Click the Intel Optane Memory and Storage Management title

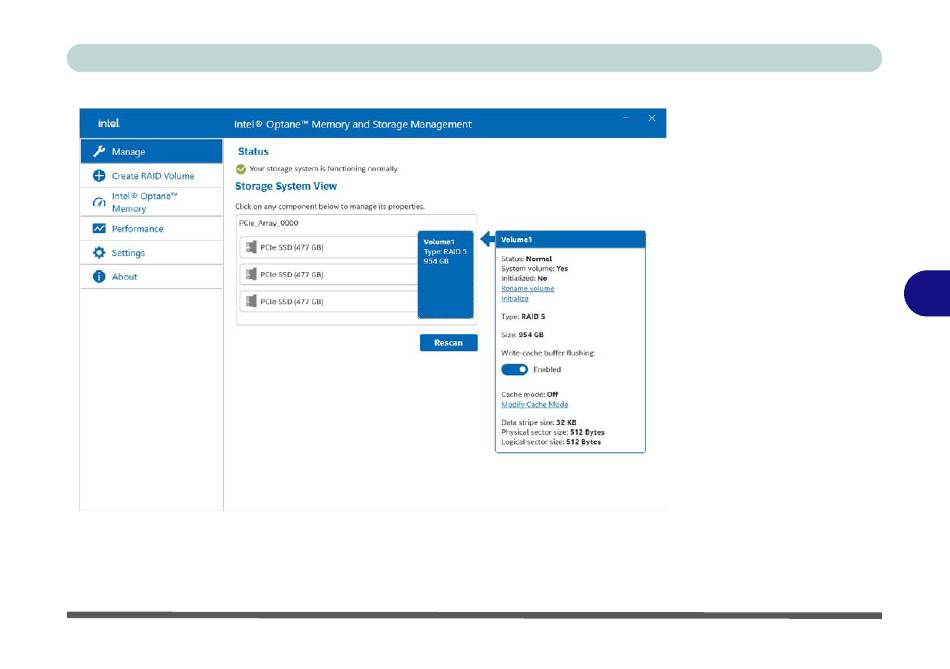pos(353,124)
